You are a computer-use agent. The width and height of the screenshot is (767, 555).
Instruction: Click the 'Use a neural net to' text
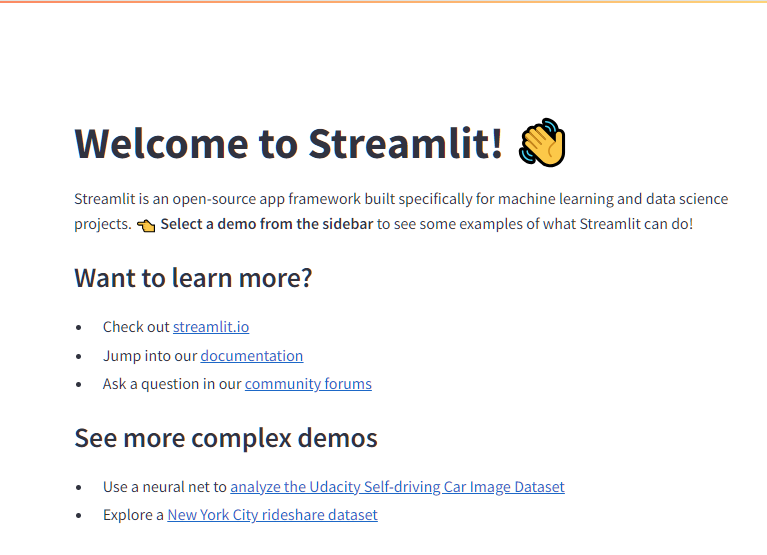point(165,487)
